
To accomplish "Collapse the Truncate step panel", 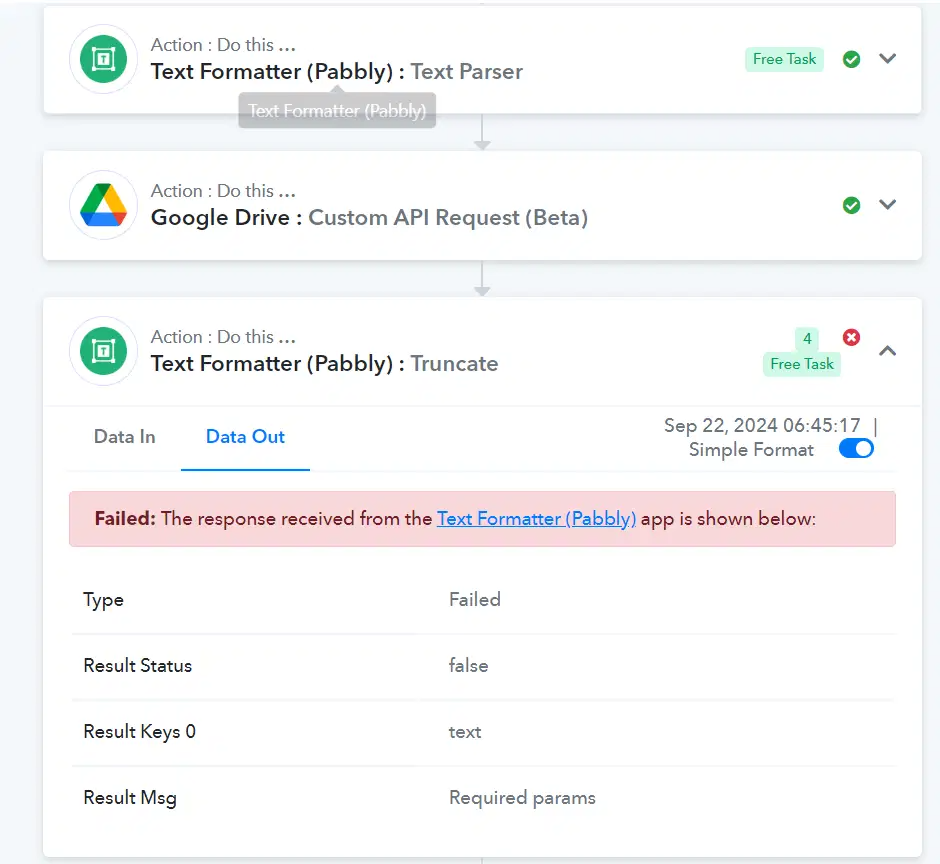I will [x=887, y=351].
